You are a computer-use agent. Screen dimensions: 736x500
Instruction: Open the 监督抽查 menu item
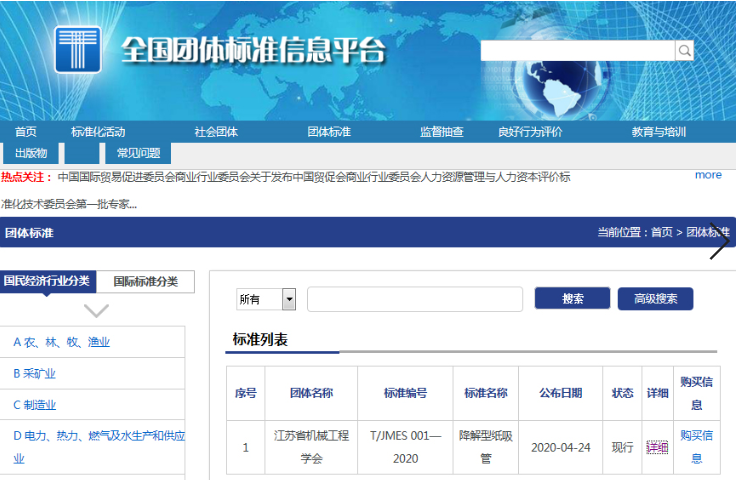click(x=442, y=132)
